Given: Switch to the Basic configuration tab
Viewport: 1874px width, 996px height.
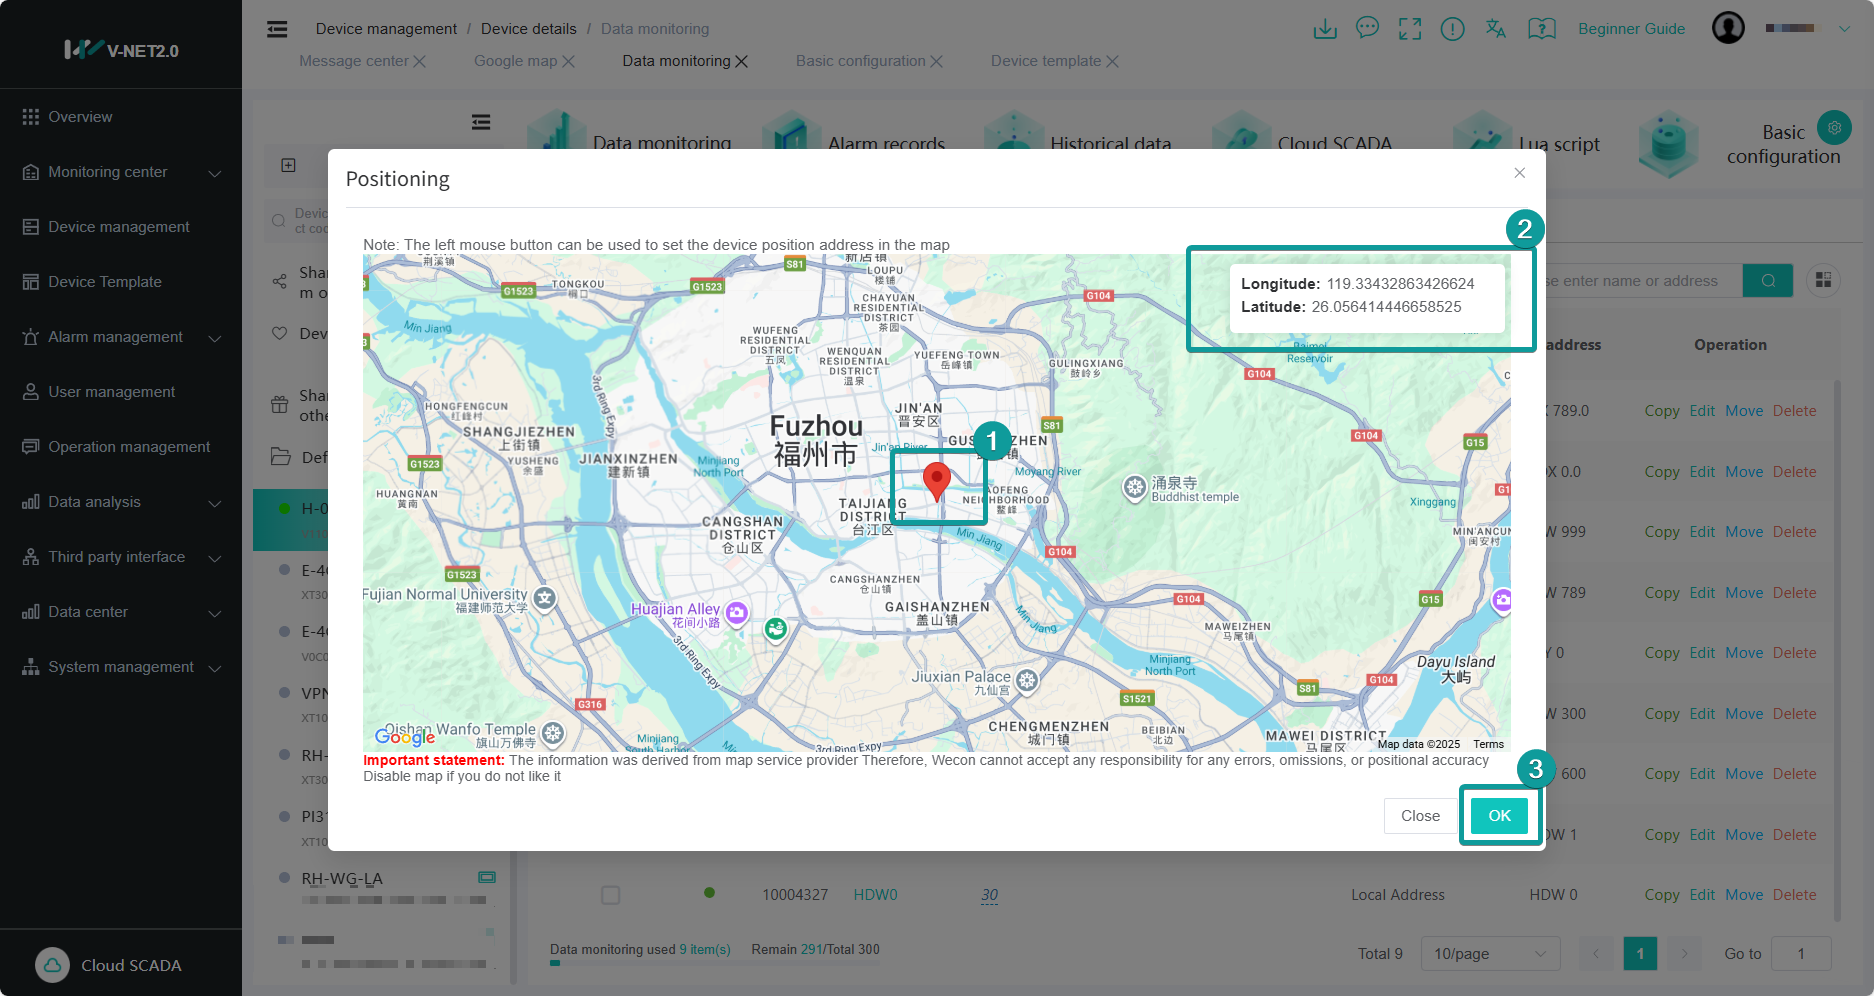Looking at the screenshot, I should click(x=860, y=61).
